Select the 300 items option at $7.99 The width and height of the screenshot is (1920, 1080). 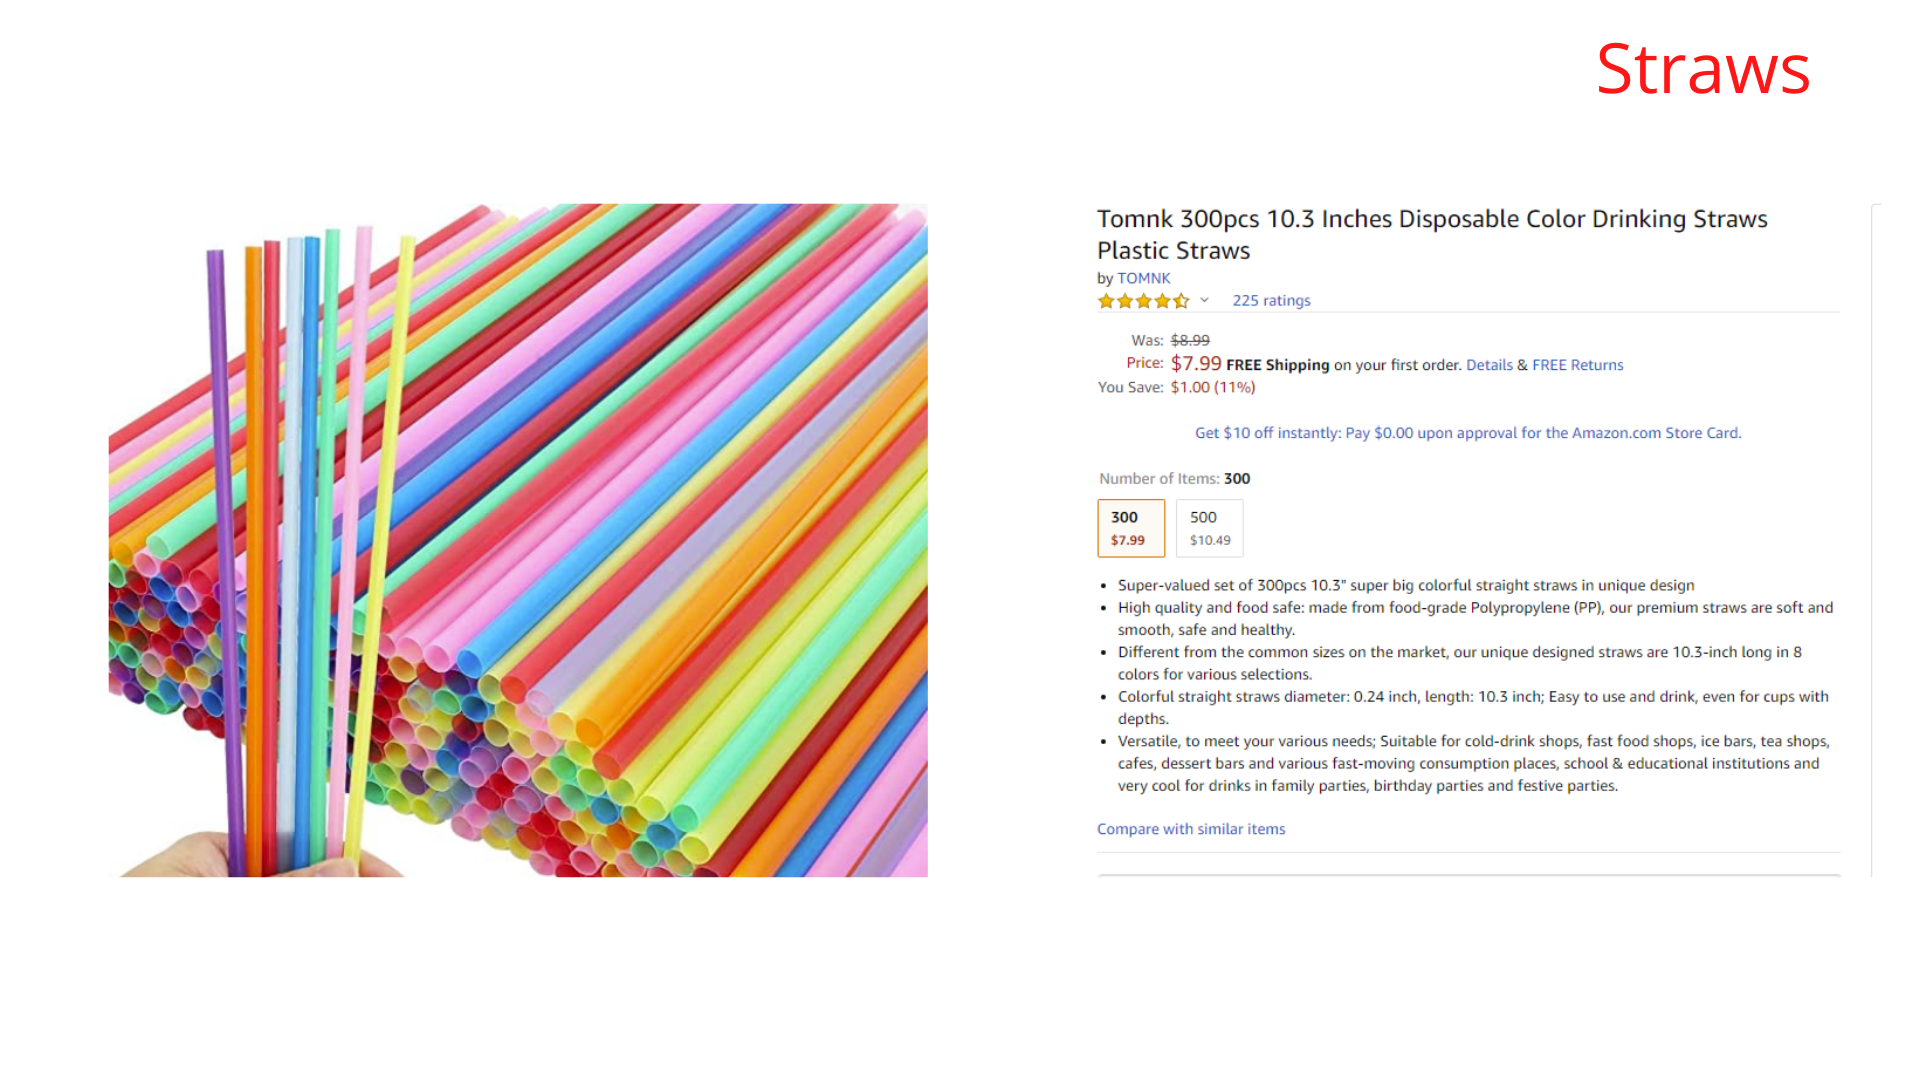tap(1131, 528)
